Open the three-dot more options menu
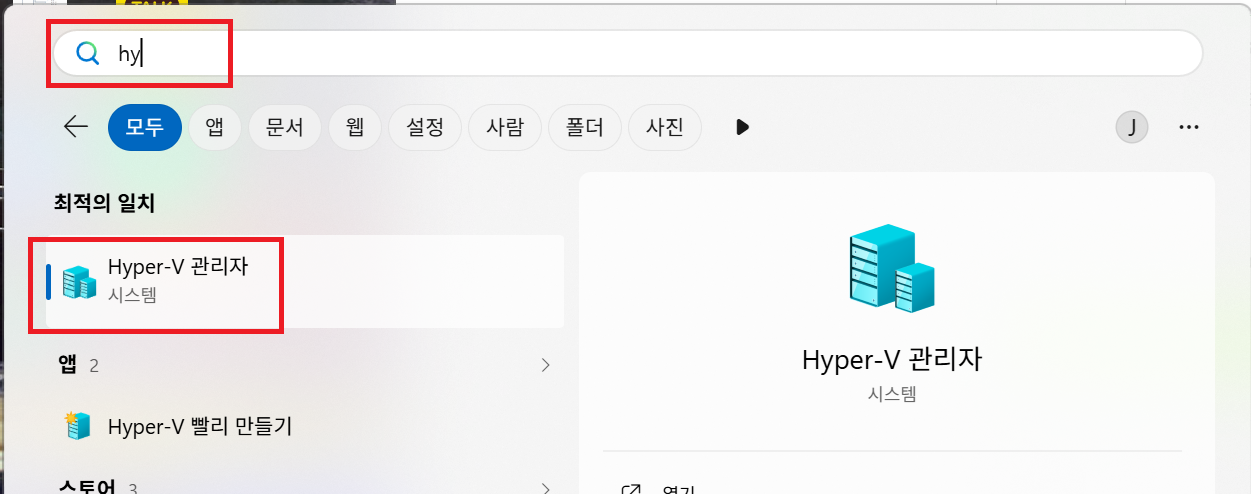Screen dimensions: 1251x494 pyautogui.click(x=1189, y=127)
